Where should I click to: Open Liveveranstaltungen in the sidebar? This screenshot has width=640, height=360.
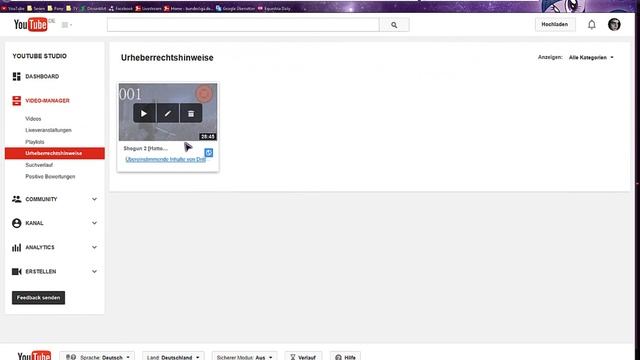pyautogui.click(x=48, y=130)
